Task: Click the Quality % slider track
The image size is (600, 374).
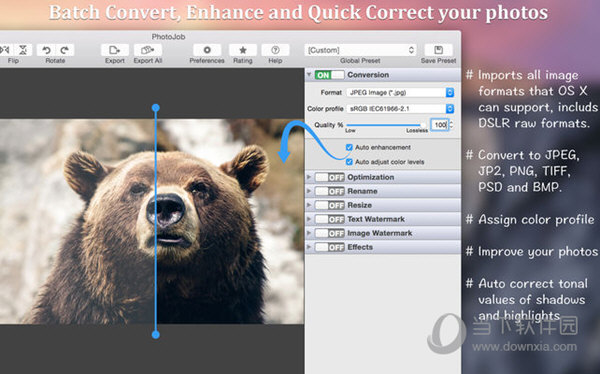Action: (386, 125)
